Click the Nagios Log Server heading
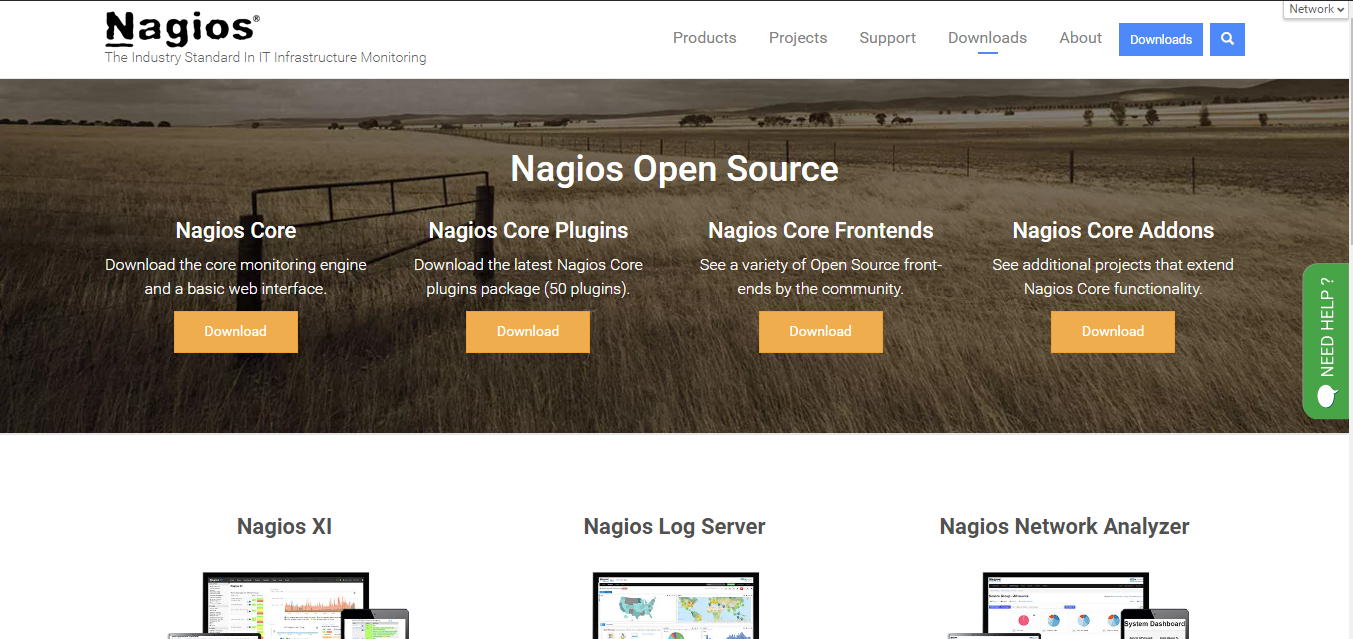Screen dimensions: 1353x639 [x=675, y=526]
